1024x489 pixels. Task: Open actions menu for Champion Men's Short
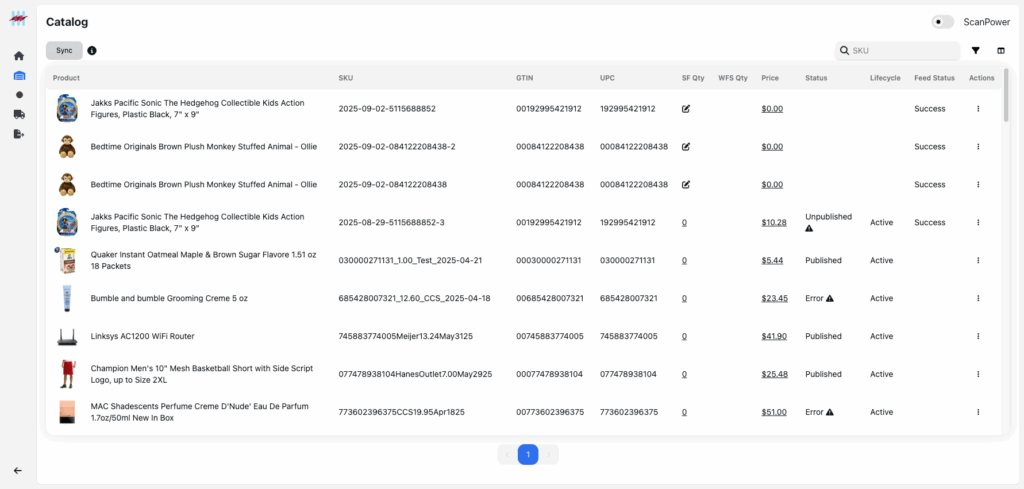click(978, 374)
